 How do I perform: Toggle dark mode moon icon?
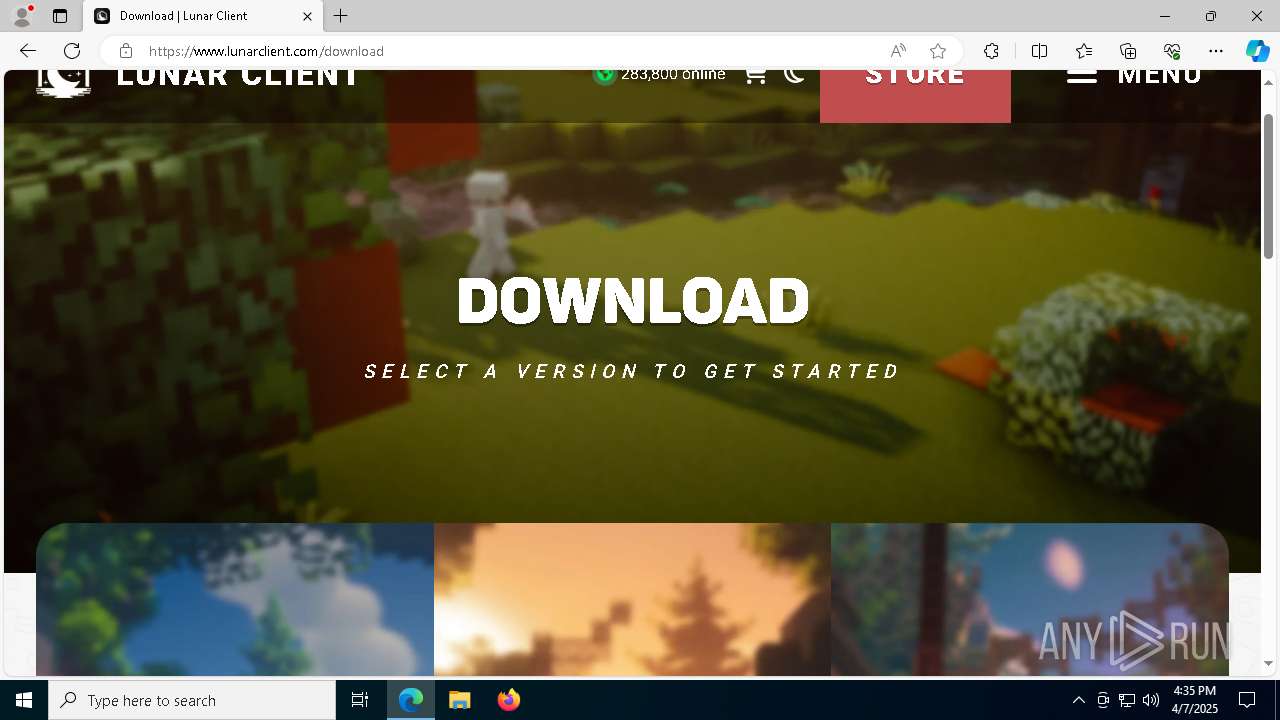click(794, 75)
